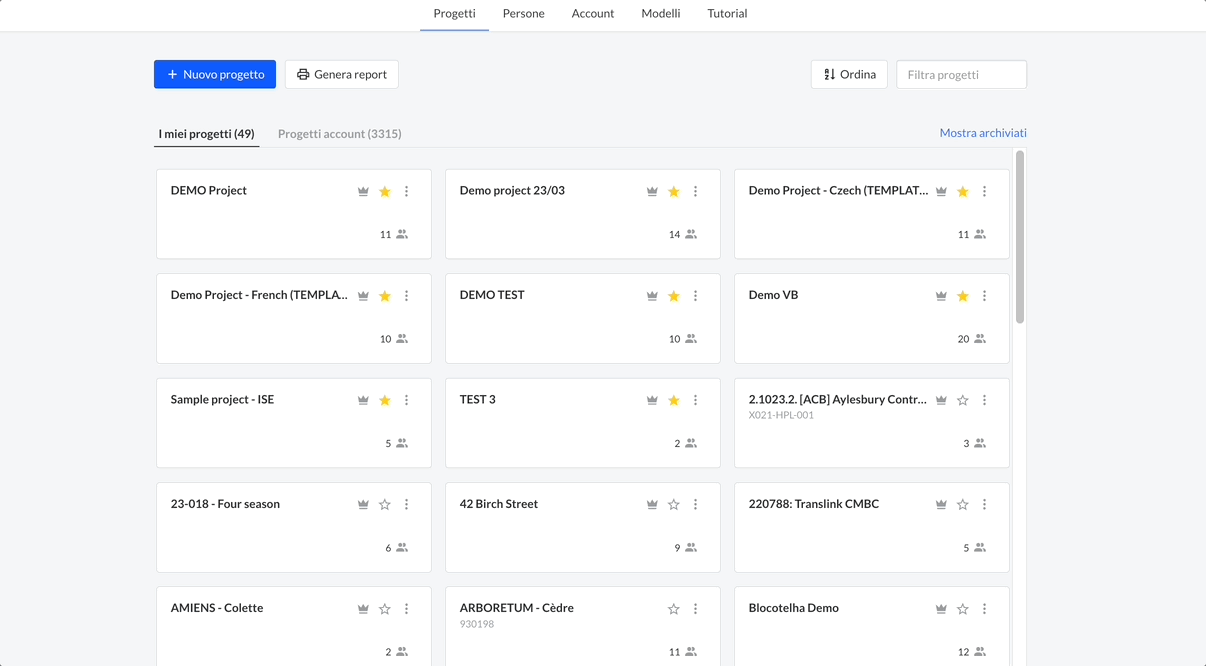
Task: Click the crown icon on DEMO TEST card
Action: point(652,296)
